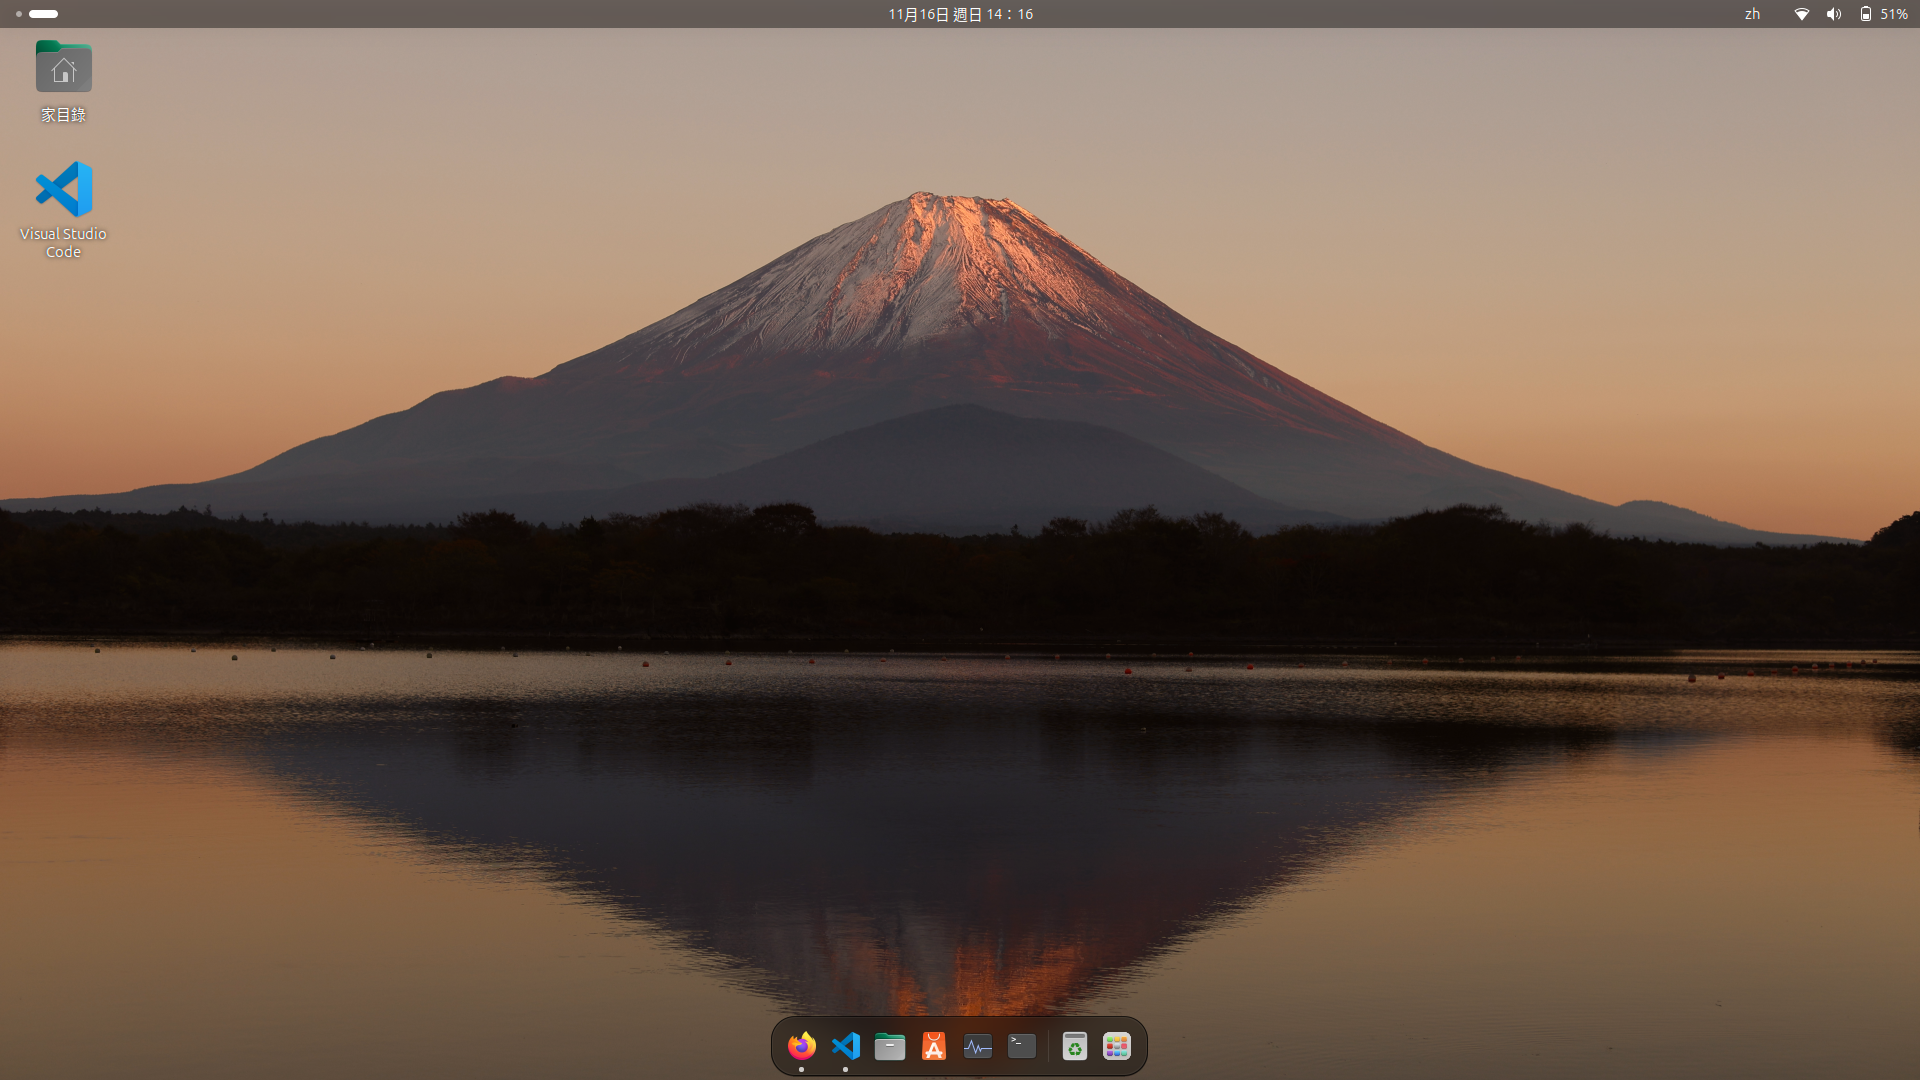Open the Terminal from the dock
Screen dimensions: 1920x1080
tap(1021, 1046)
